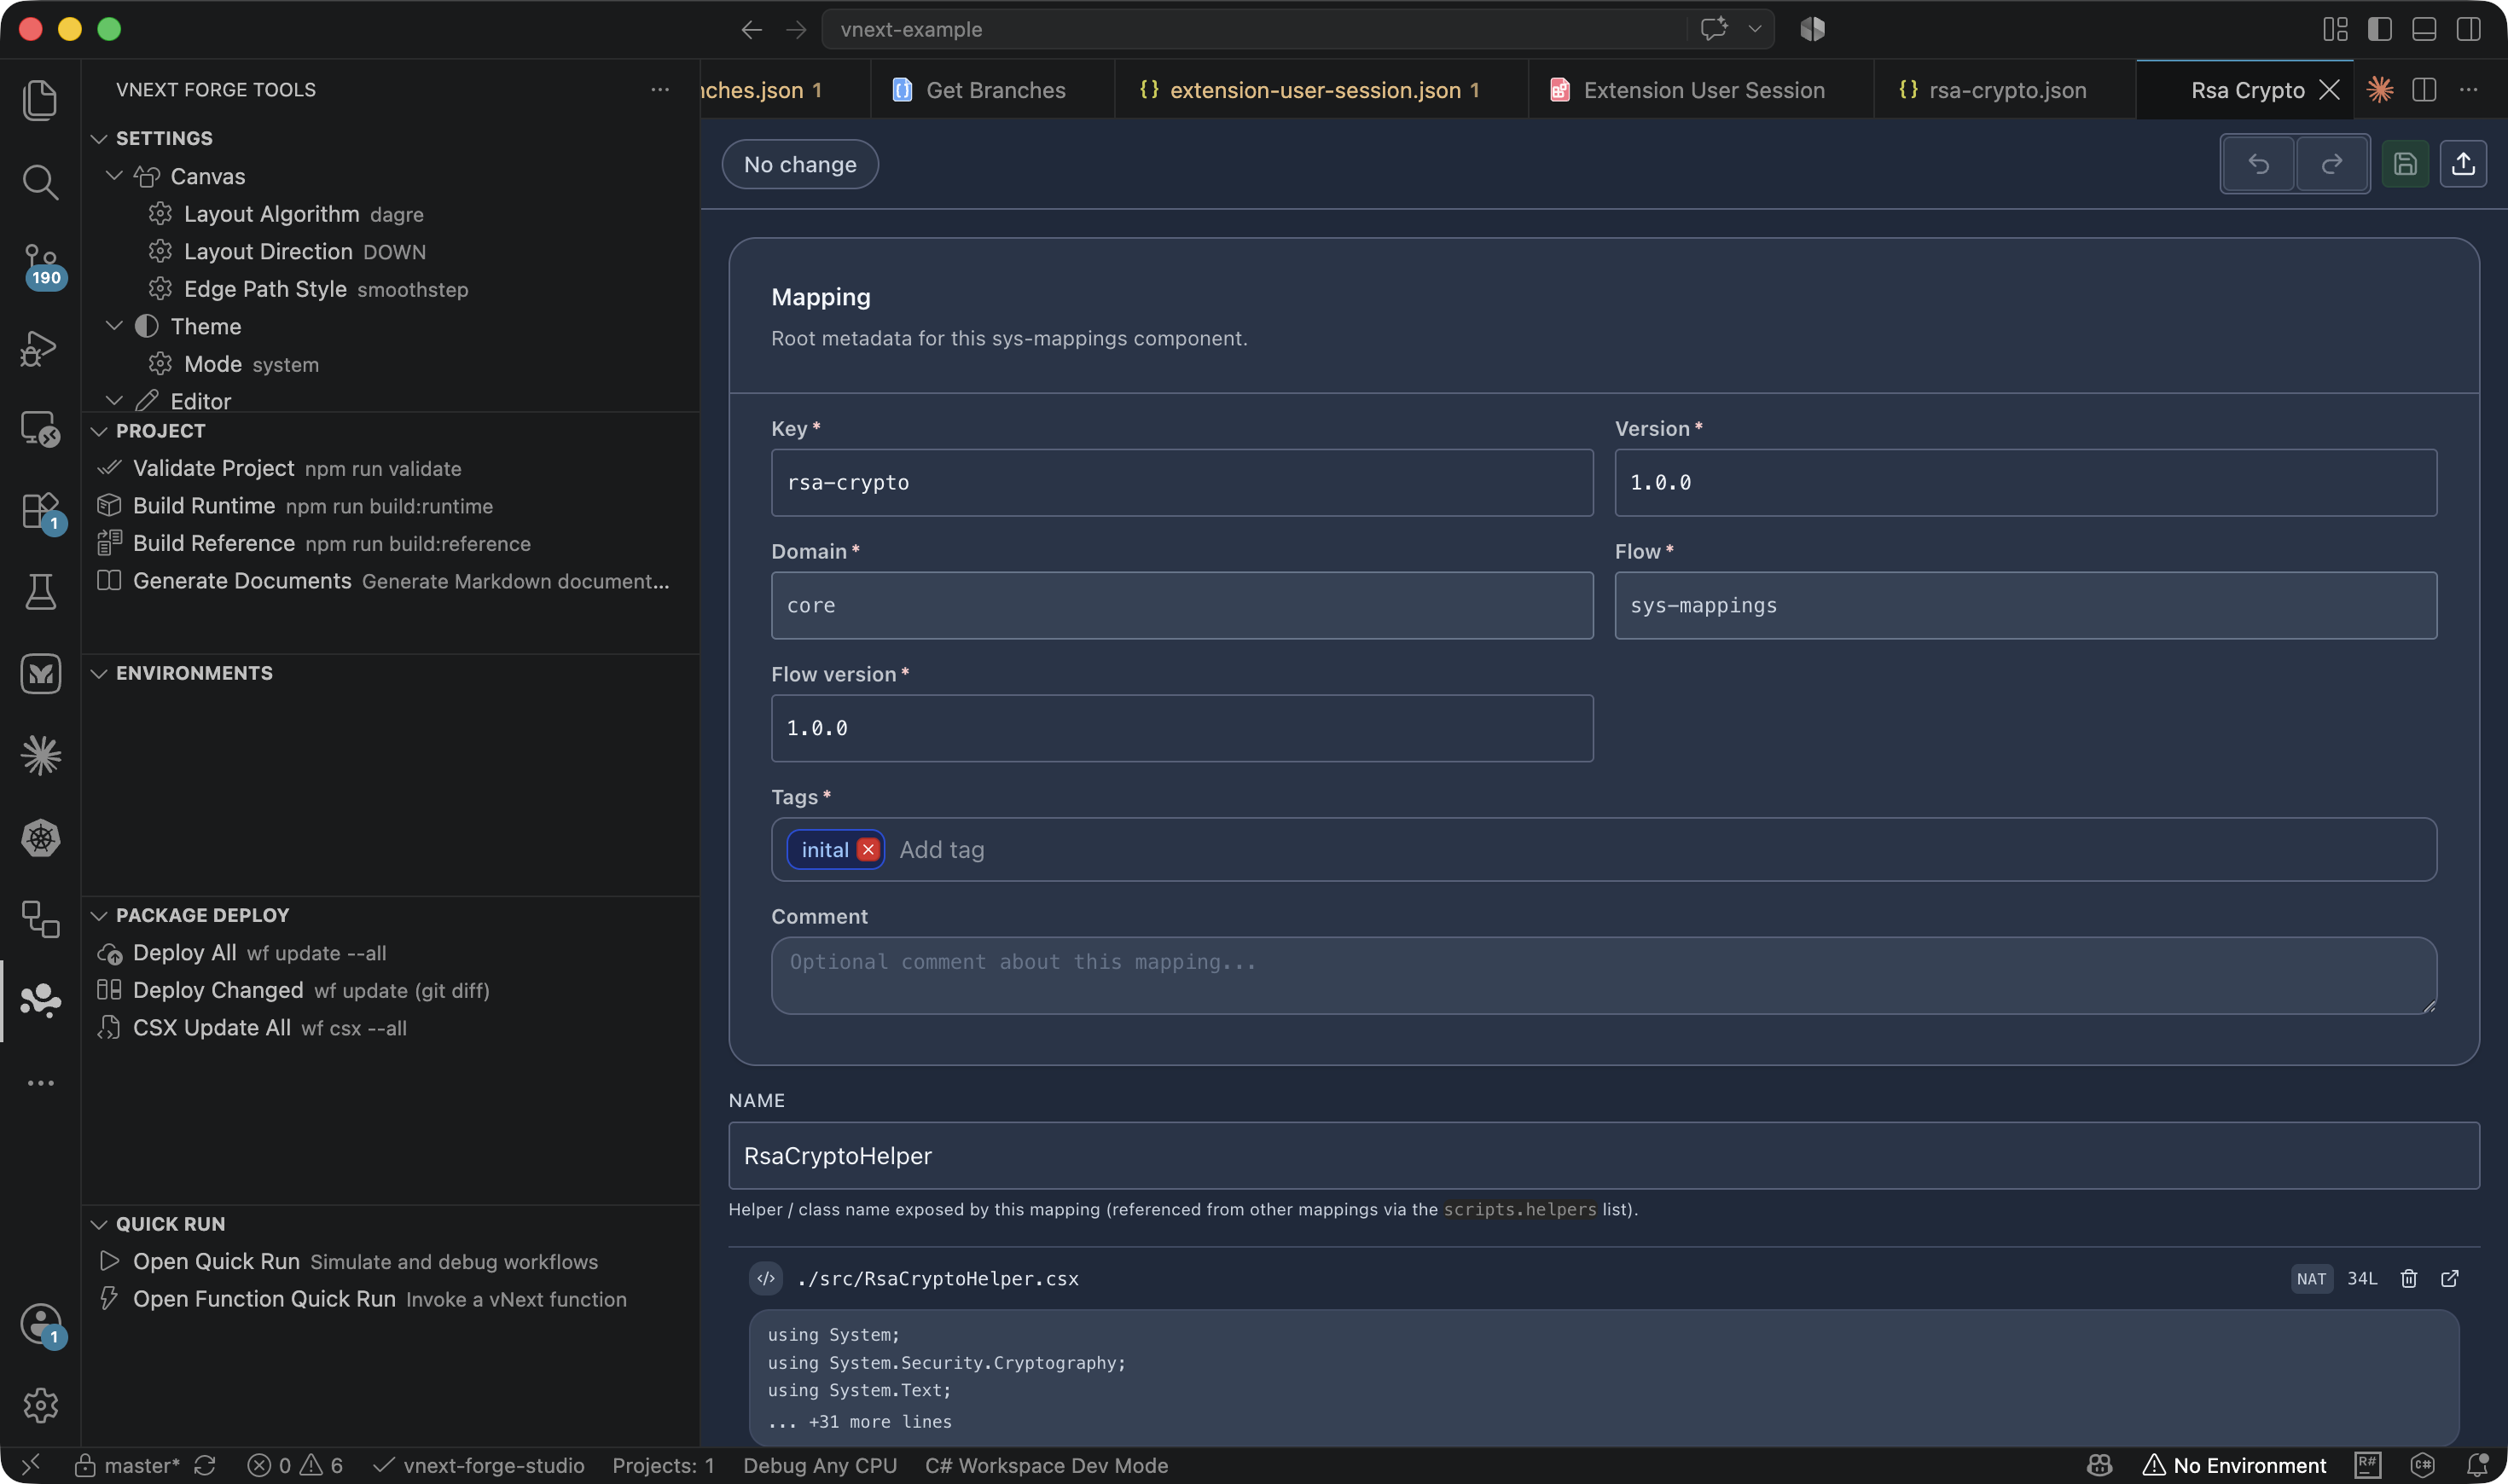Focus the Comment text area
This screenshot has height=1484, width=2508.
coord(1604,975)
